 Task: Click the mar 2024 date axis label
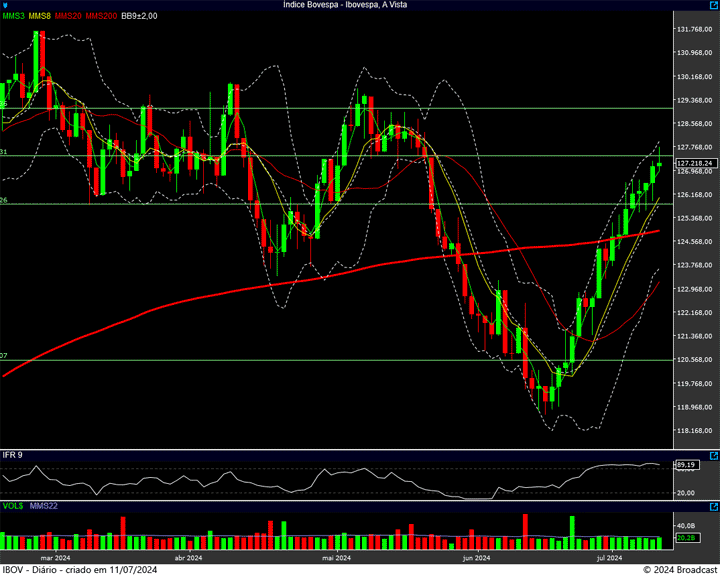(54, 558)
